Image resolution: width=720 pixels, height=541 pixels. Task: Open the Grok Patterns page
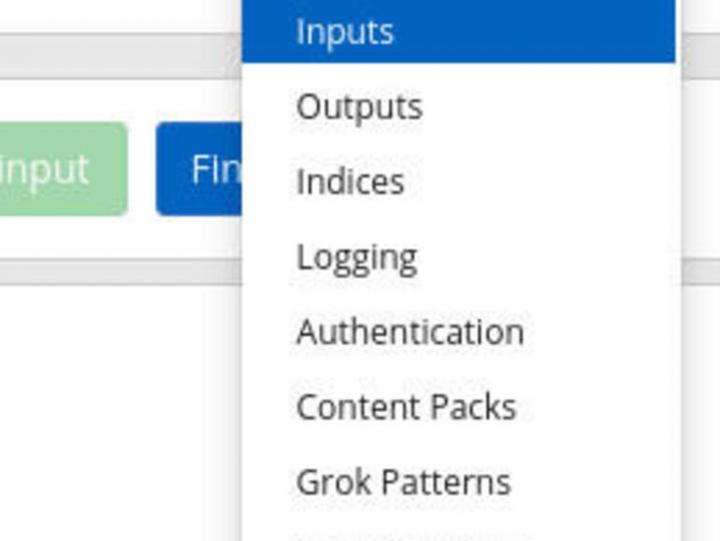point(403,482)
